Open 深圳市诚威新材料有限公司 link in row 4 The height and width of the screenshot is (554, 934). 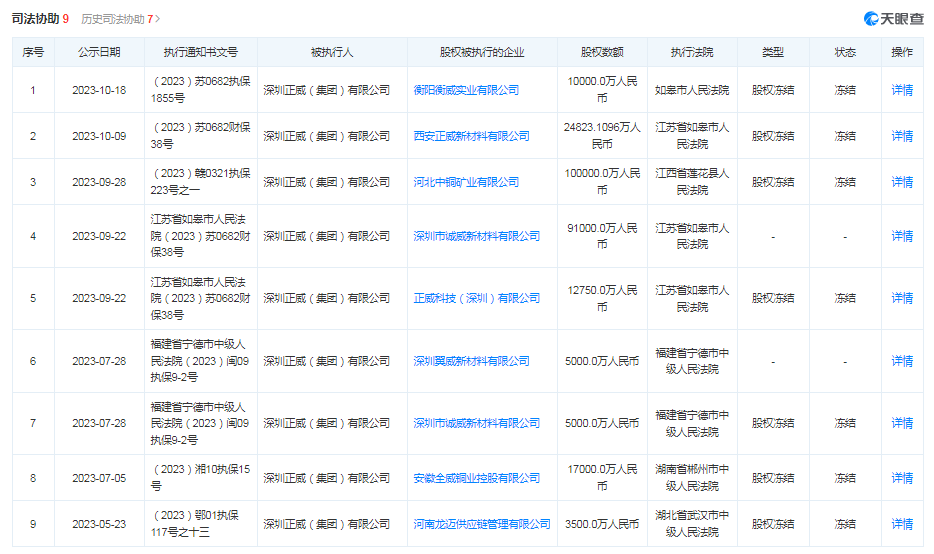(x=477, y=236)
